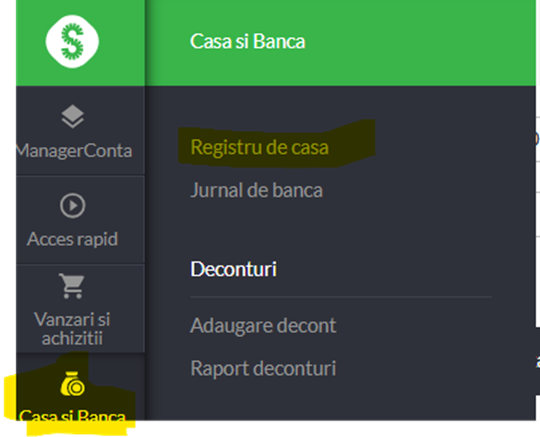This screenshot has width=540, height=437.
Task: Open Vanzari si achizitii text label
Action: click(x=72, y=329)
